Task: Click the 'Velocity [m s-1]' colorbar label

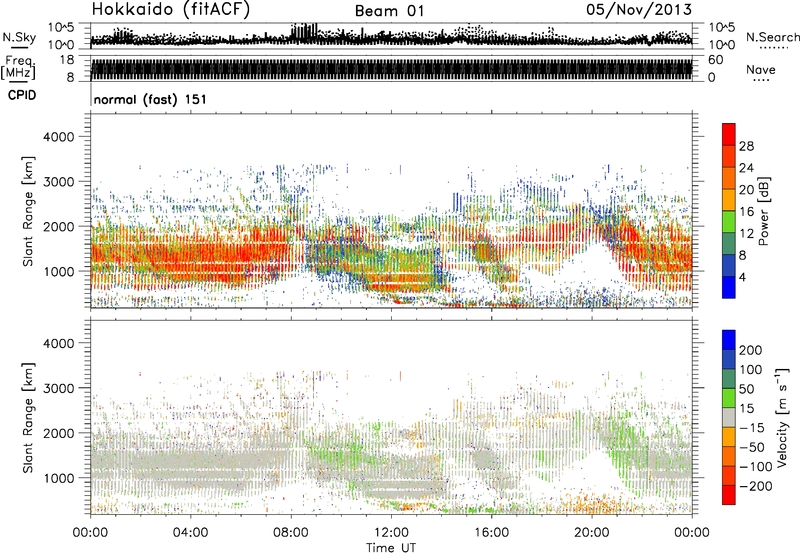Action: click(781, 417)
